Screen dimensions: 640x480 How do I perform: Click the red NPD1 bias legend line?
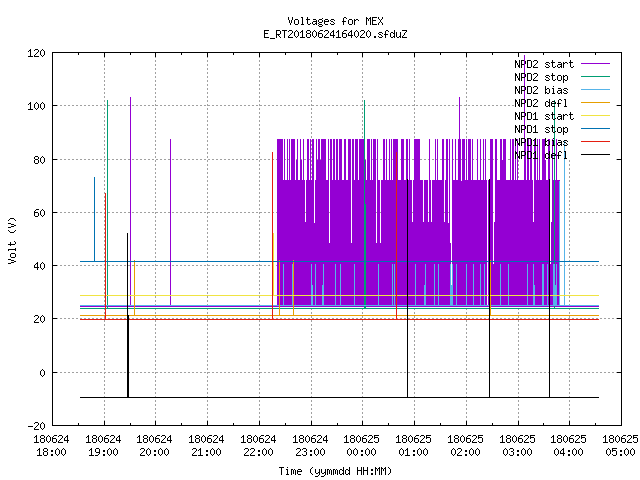click(x=595, y=142)
